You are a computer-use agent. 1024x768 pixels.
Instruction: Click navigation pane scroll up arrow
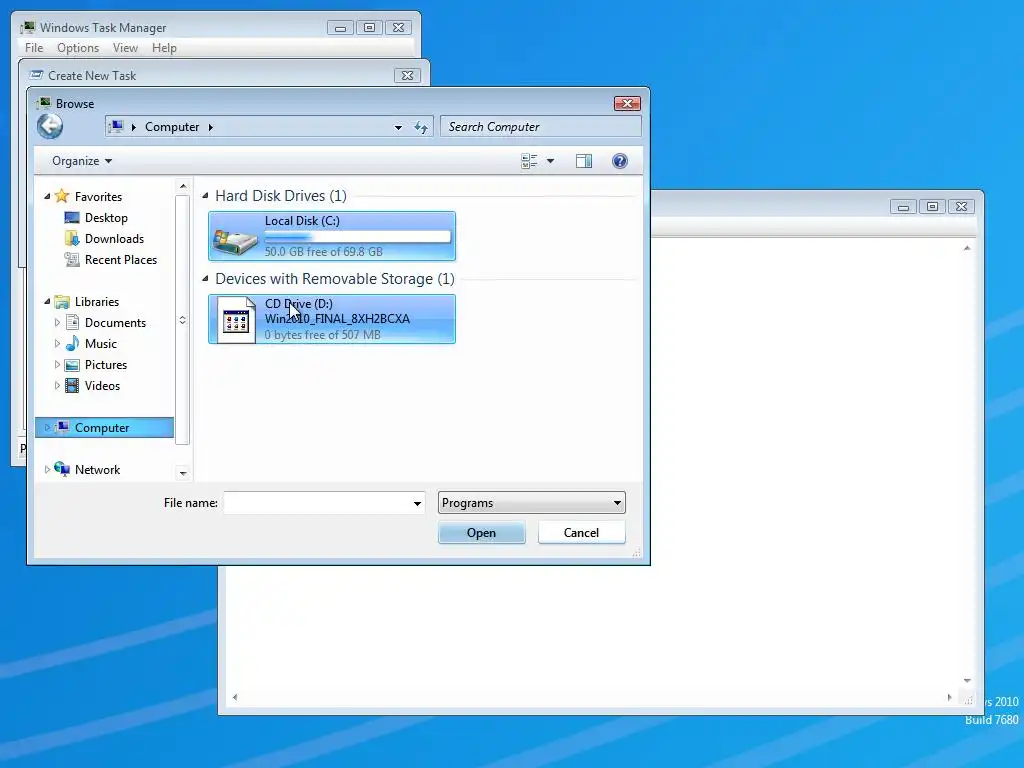point(183,186)
